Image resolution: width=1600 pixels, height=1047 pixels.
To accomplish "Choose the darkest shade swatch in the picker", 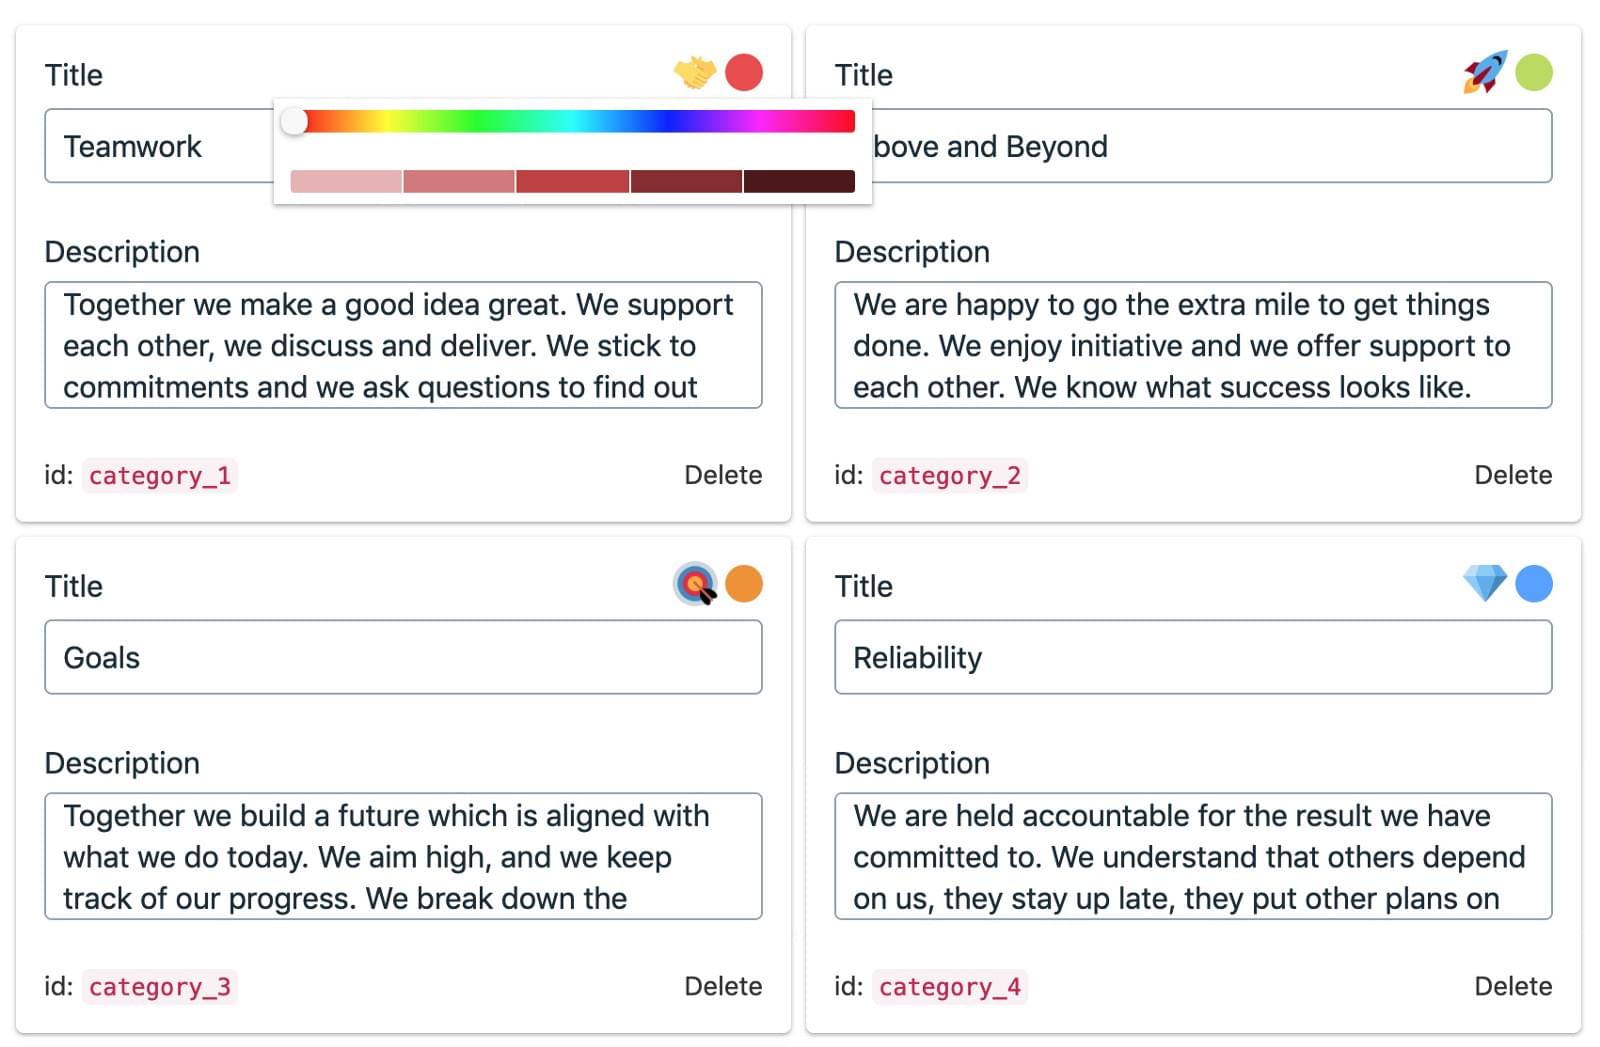I will coord(799,181).
